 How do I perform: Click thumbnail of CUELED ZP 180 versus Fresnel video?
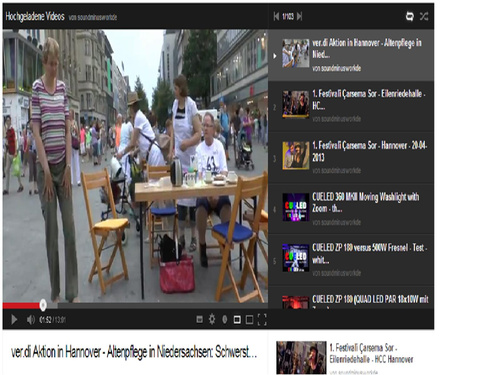[296, 258]
